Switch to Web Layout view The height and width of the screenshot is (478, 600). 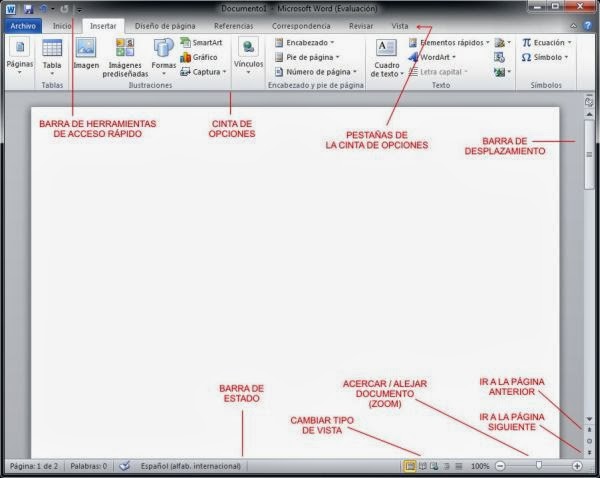434,466
